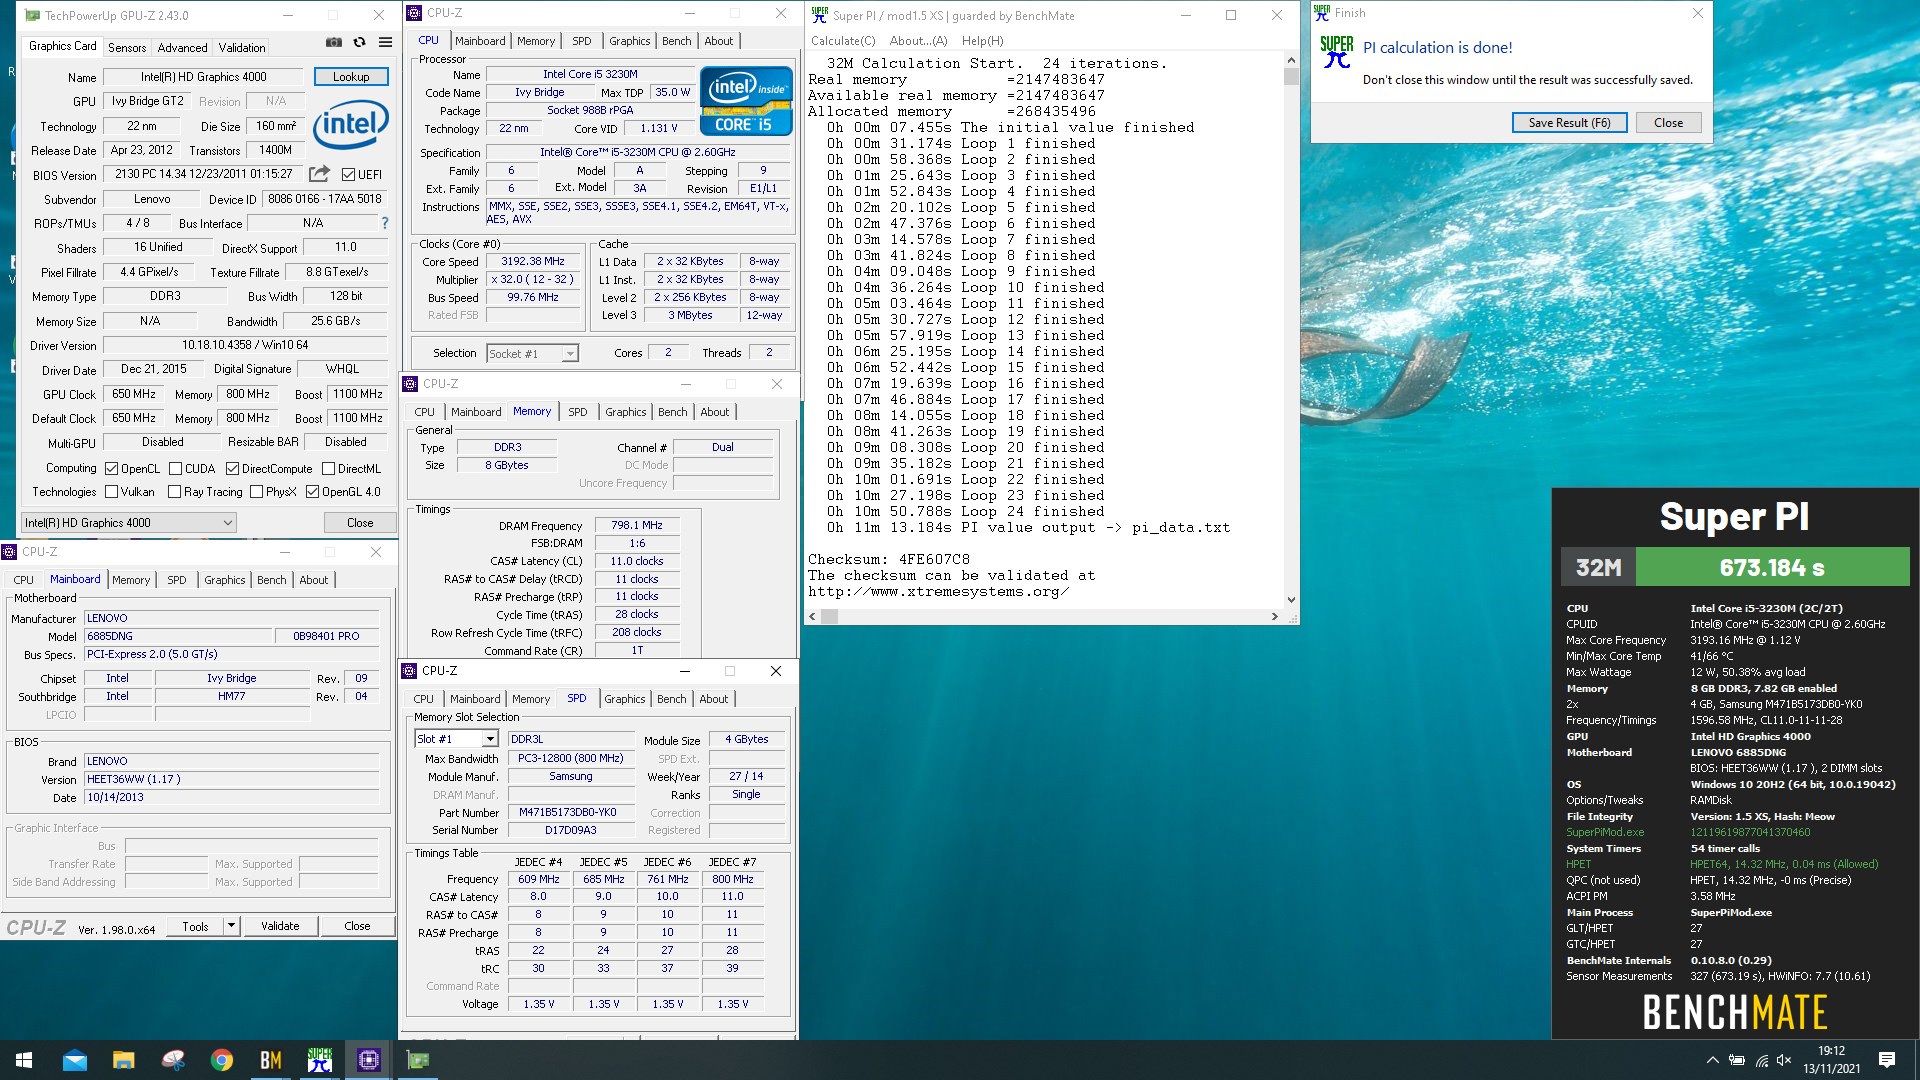Switch to Super PI in taskbar
1920x1080 pixels.
[x=320, y=1060]
